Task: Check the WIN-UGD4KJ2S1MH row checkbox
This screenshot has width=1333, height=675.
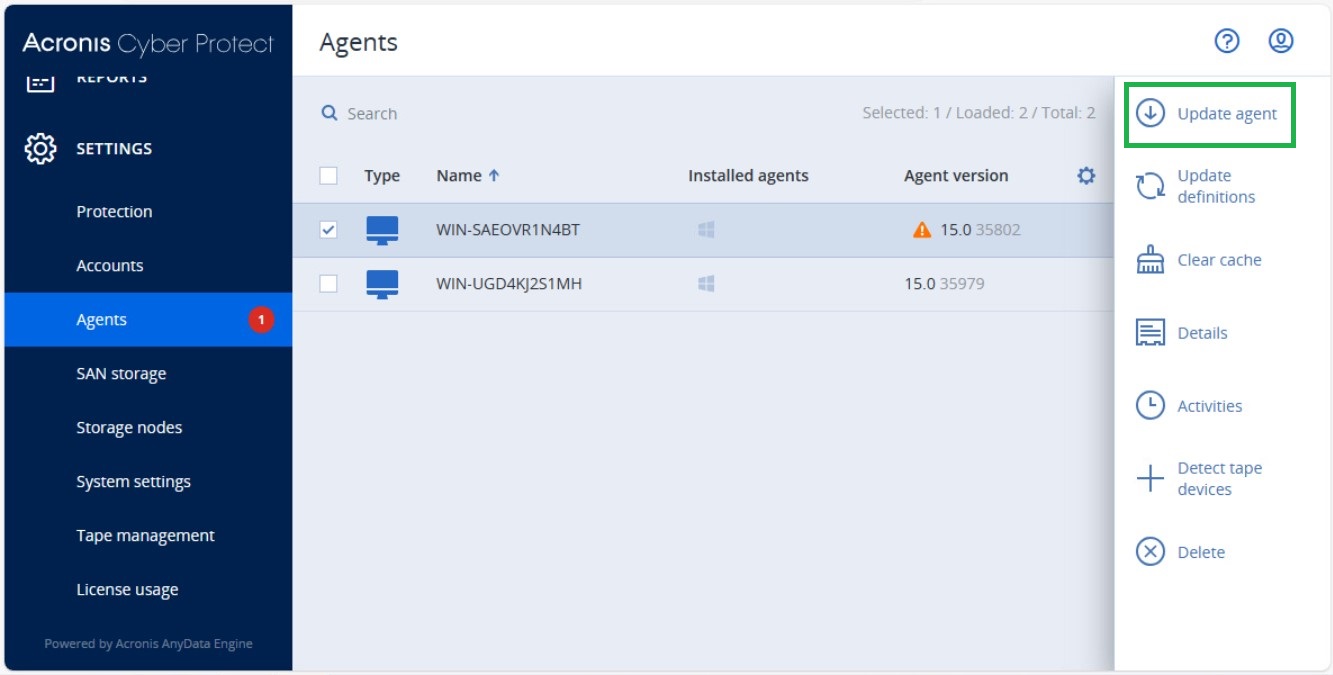Action: (x=326, y=283)
